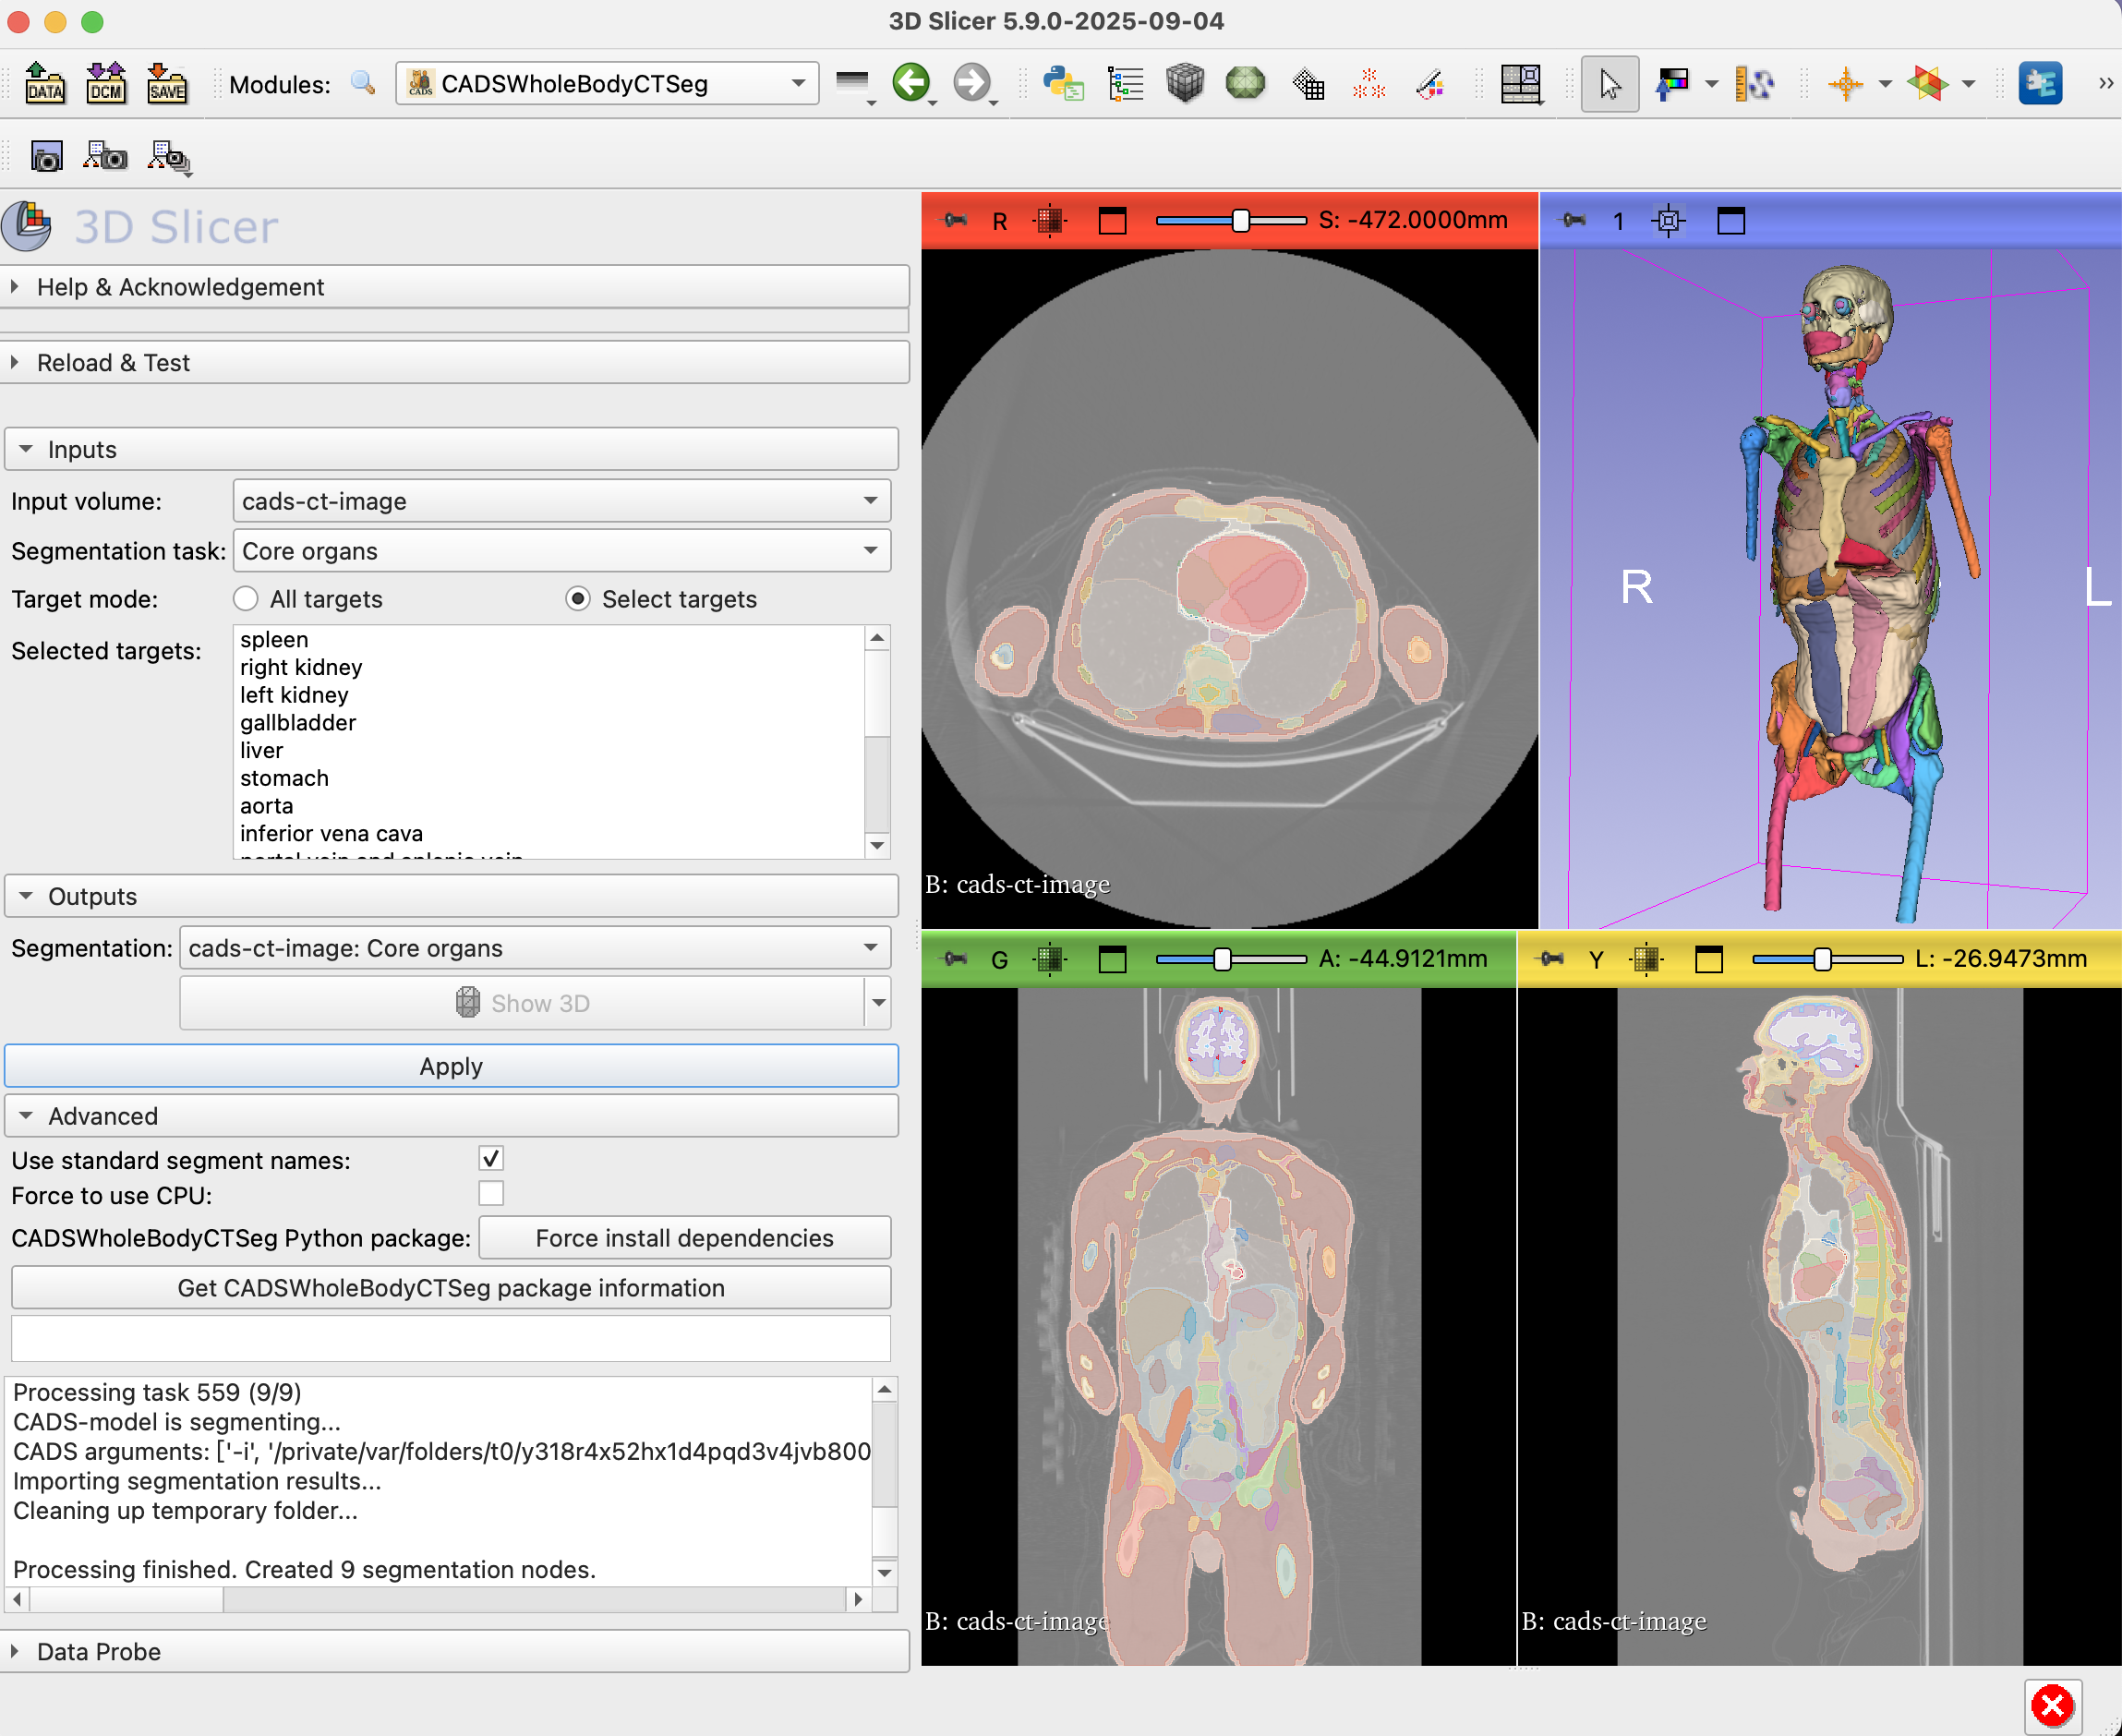Screen dimensions: 2122x1736
Task: Click the Apply button
Action: click(451, 1066)
